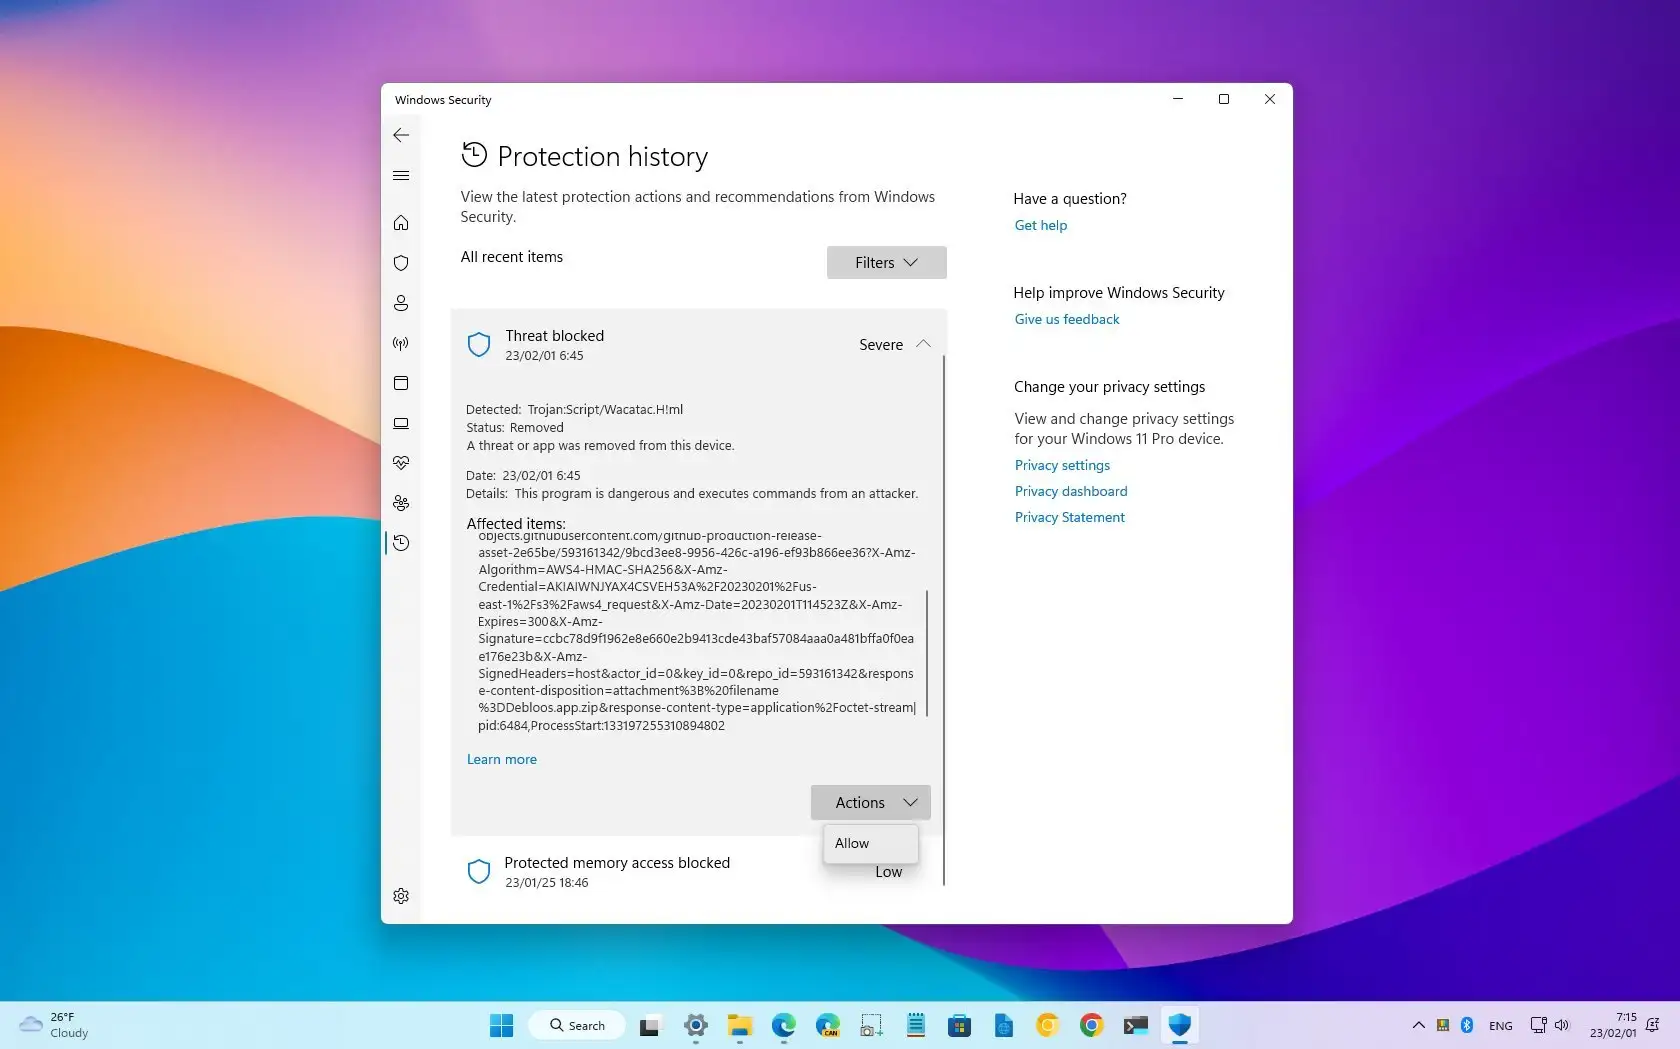Open the Filters dropdown
The image size is (1680, 1049).
click(884, 262)
